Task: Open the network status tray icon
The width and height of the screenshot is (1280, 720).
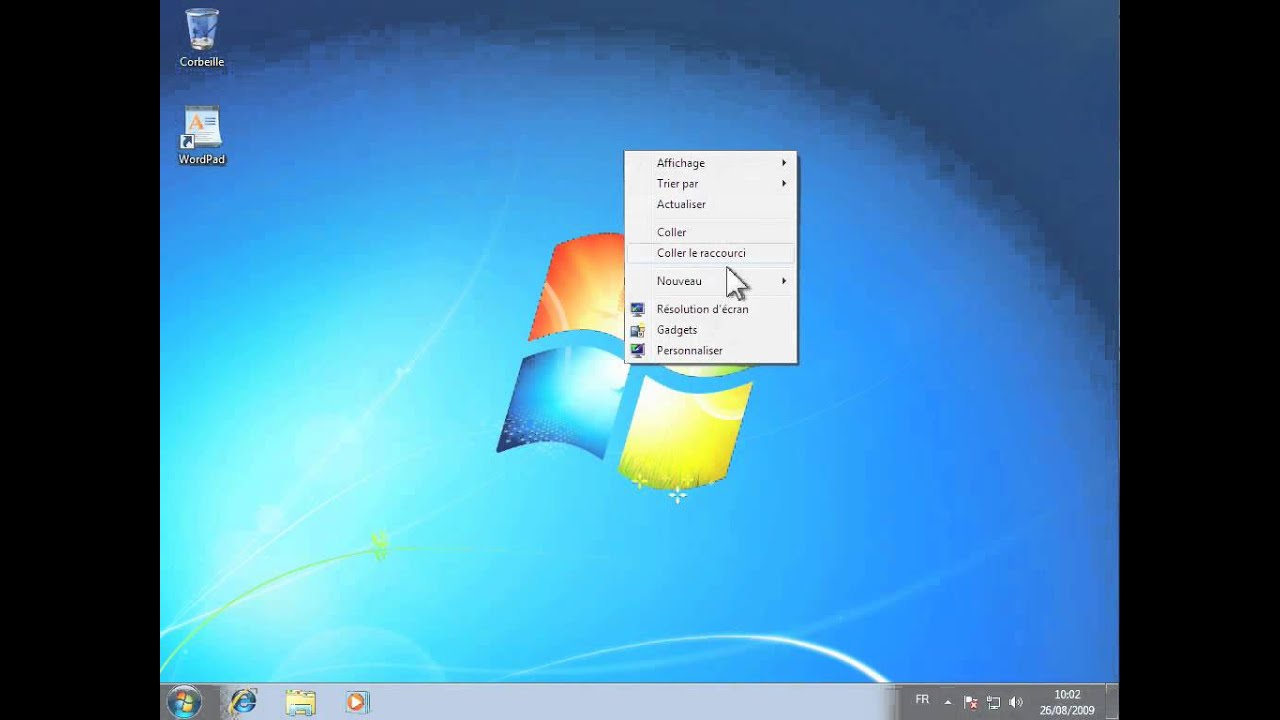Action: coord(994,702)
